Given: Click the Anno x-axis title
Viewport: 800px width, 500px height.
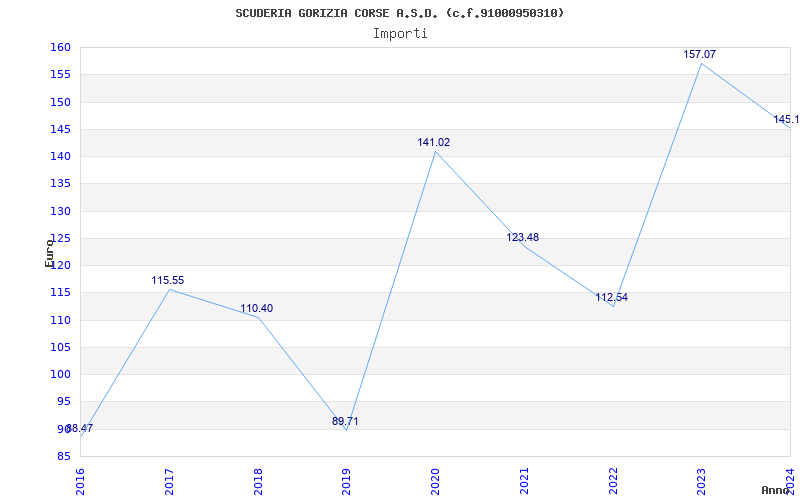Looking at the screenshot, I should pyautogui.click(x=776, y=490).
